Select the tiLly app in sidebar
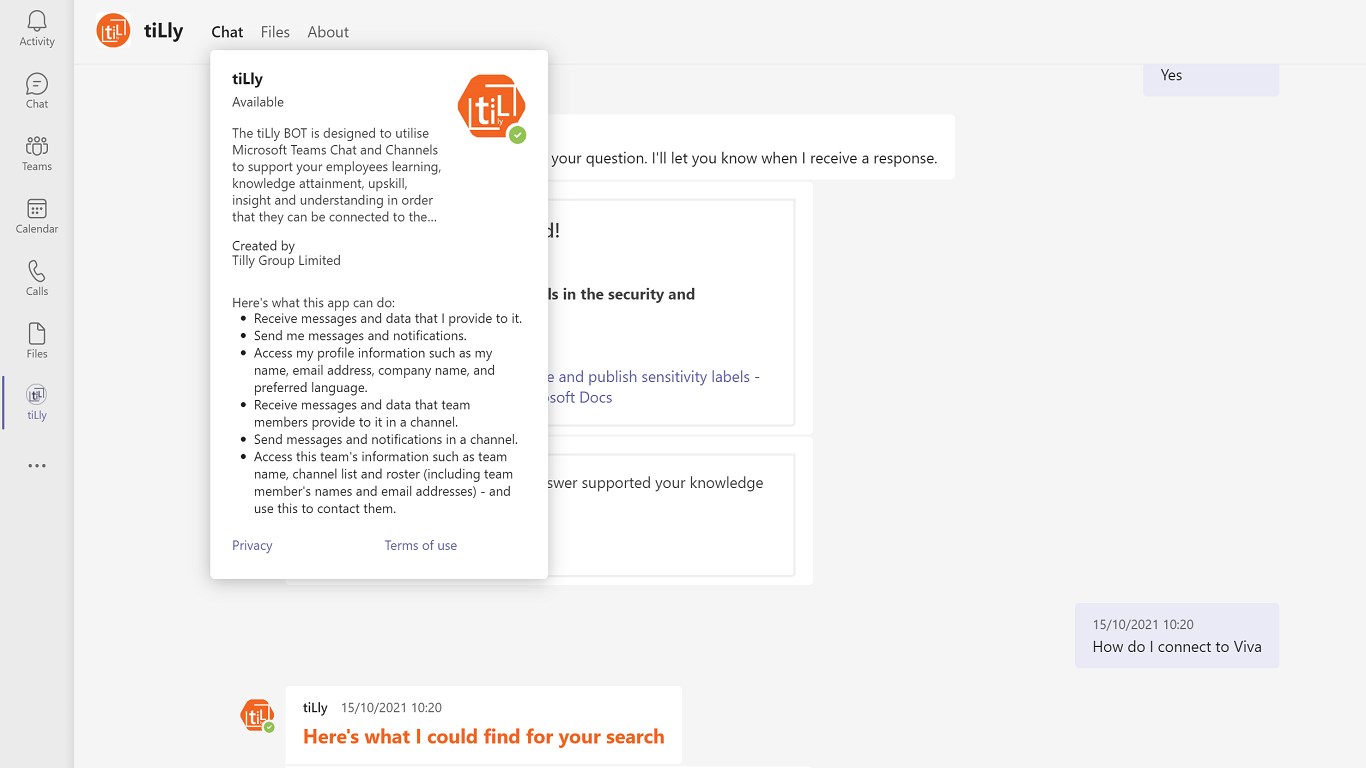The width and height of the screenshot is (1366, 768). coord(37,402)
